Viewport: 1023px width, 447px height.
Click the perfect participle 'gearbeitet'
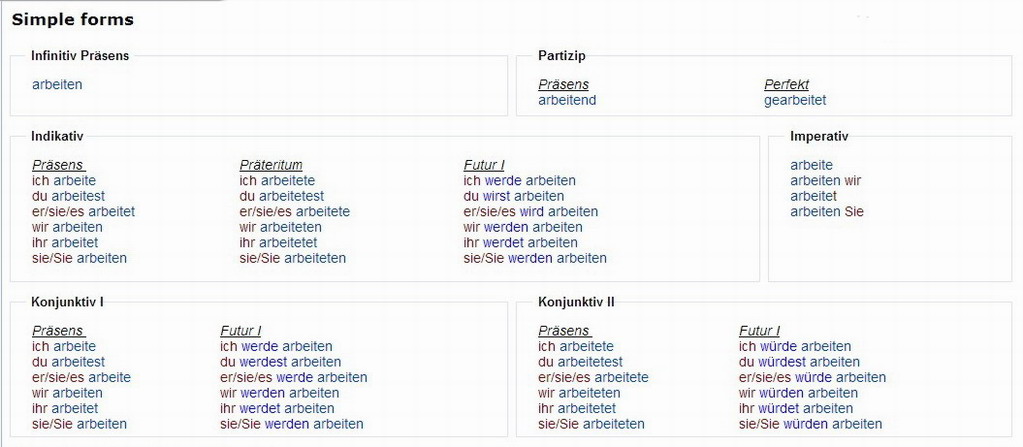[x=795, y=100]
